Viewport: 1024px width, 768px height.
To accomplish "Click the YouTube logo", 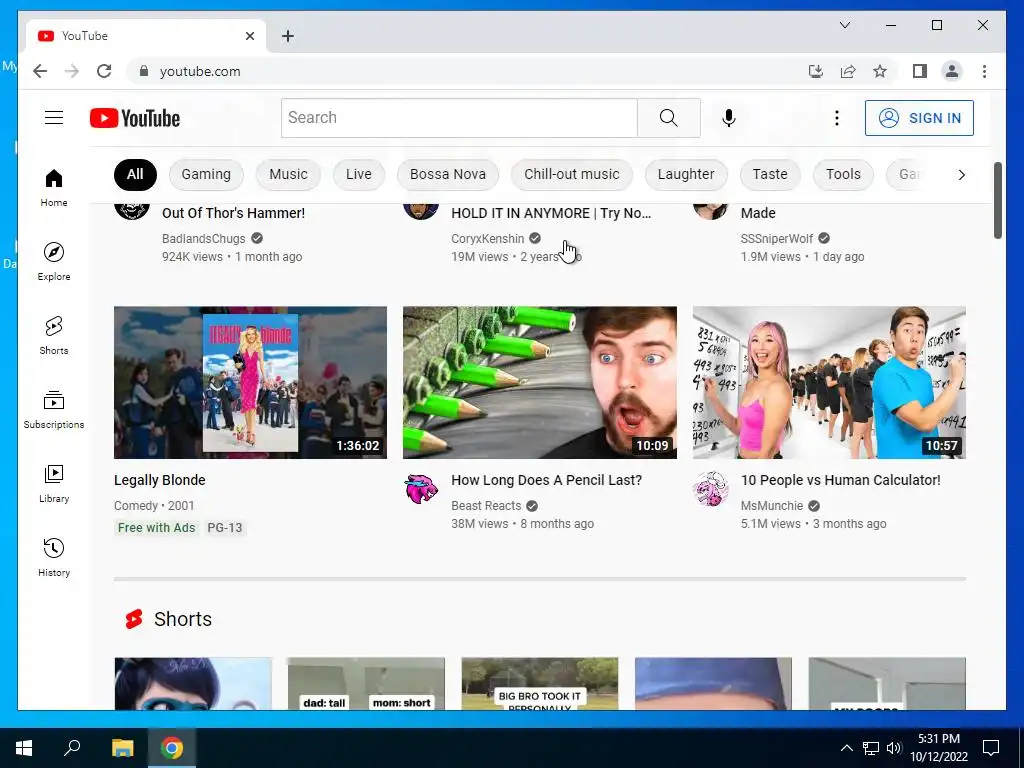I will click(135, 118).
